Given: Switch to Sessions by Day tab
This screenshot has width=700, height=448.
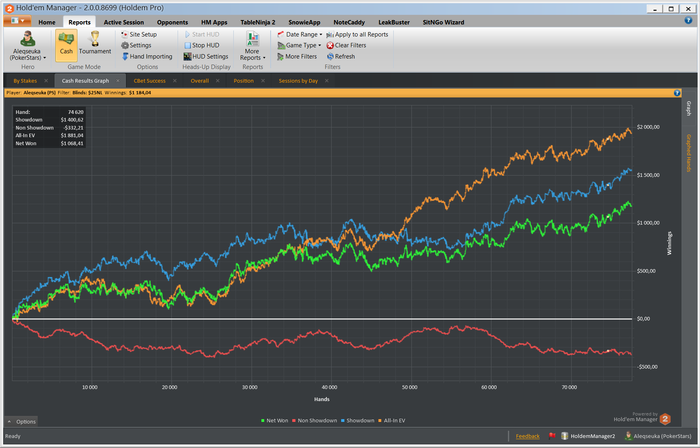Looking at the screenshot, I should [298, 81].
